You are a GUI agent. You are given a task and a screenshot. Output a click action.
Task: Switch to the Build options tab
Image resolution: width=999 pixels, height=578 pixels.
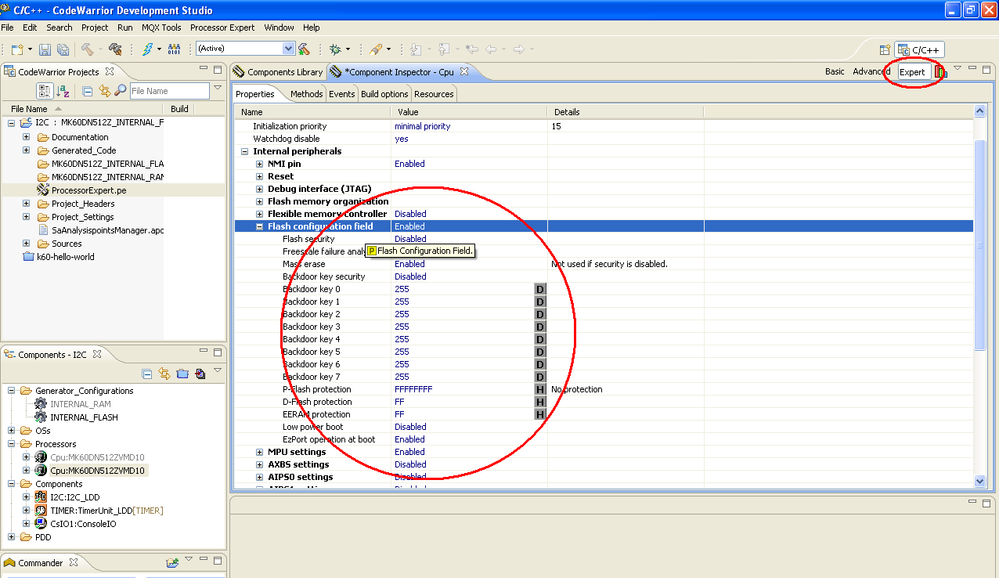[384, 94]
